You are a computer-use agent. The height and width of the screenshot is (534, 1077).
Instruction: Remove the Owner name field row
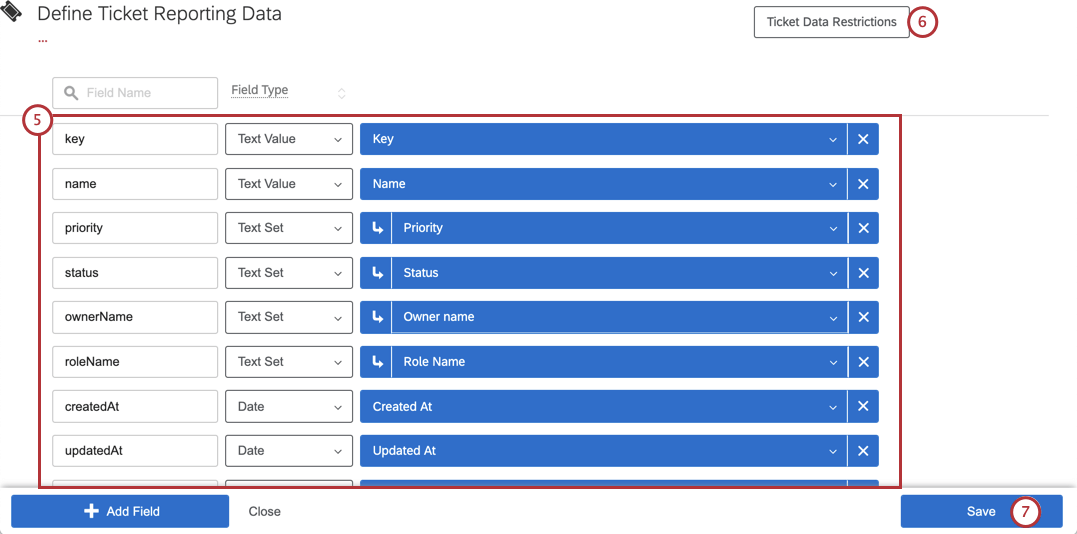pos(863,317)
